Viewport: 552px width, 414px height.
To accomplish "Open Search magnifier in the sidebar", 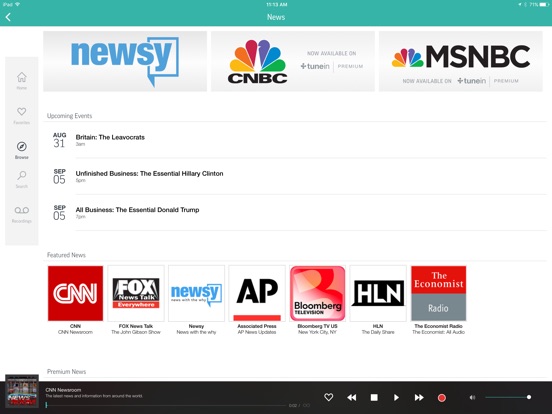I will [x=21, y=179].
